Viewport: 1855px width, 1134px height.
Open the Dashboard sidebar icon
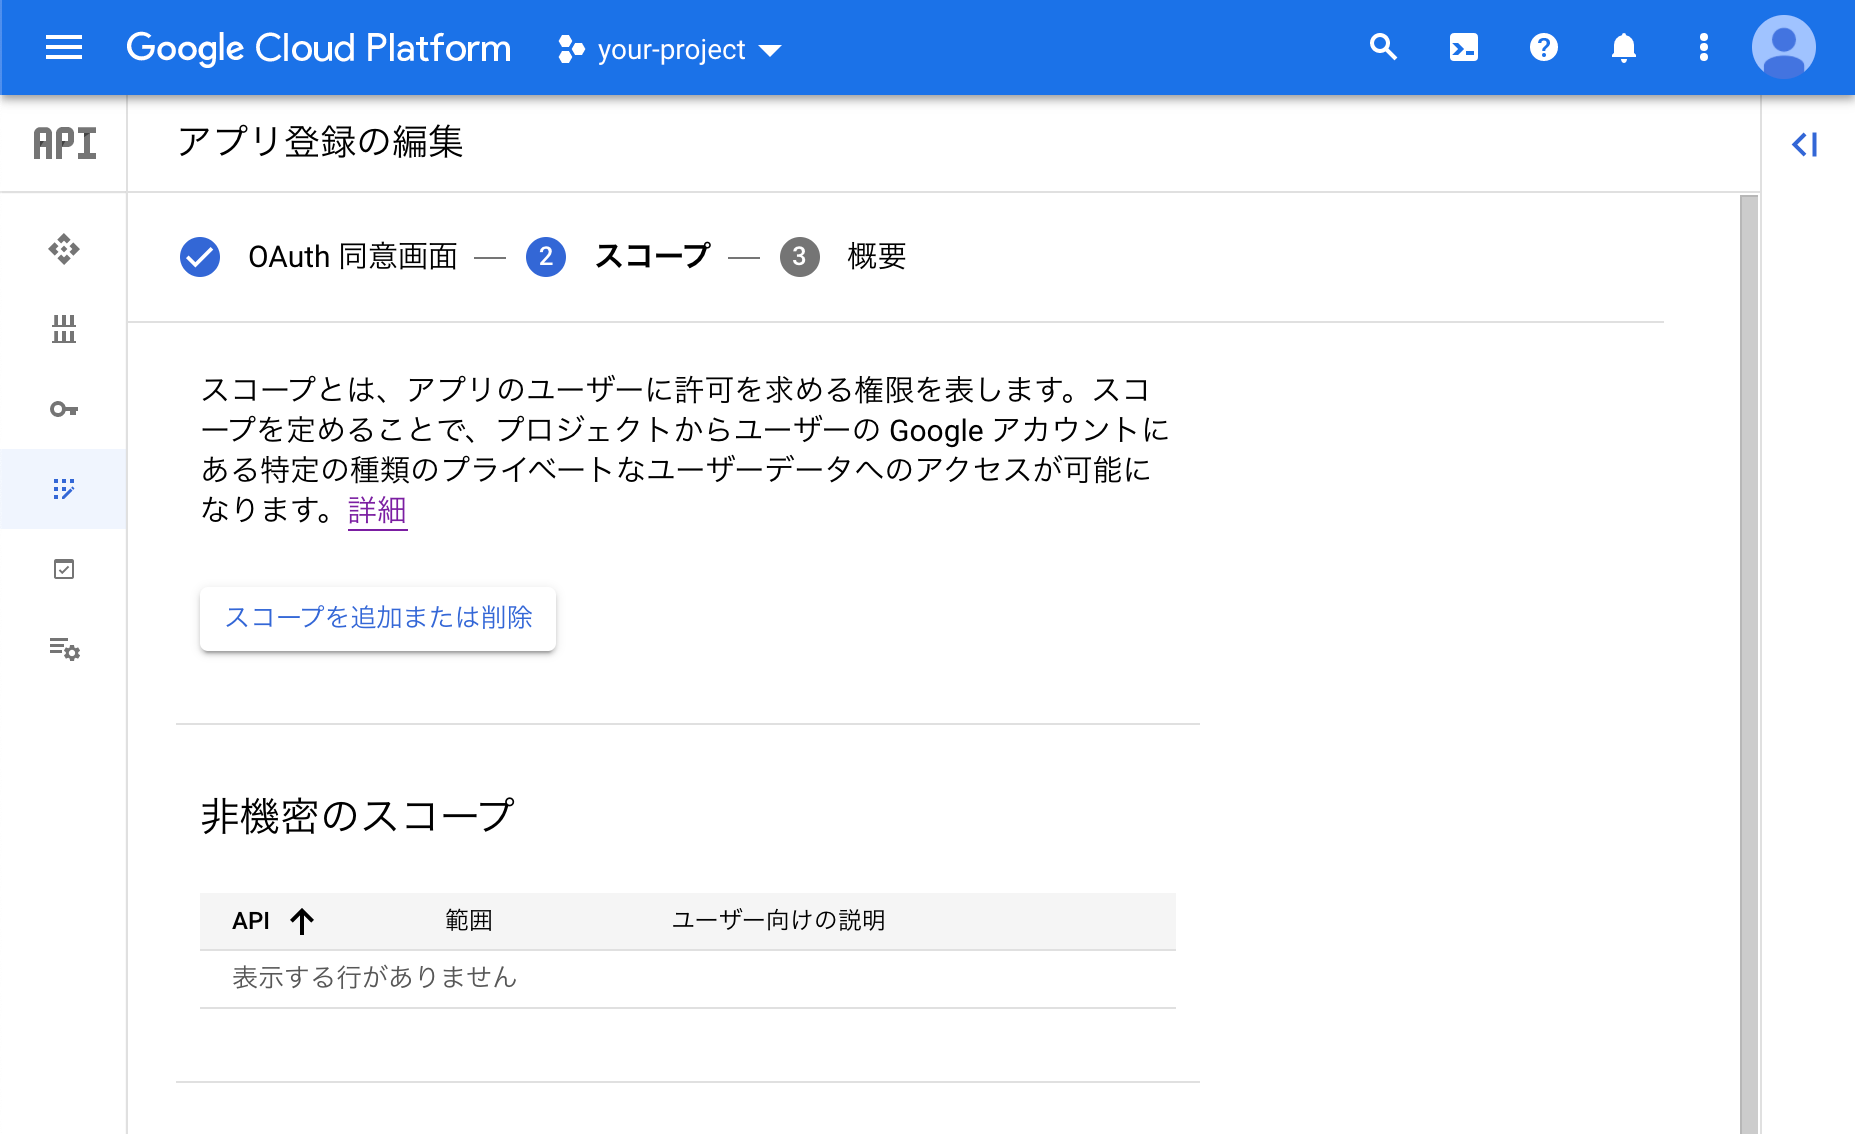click(x=64, y=249)
